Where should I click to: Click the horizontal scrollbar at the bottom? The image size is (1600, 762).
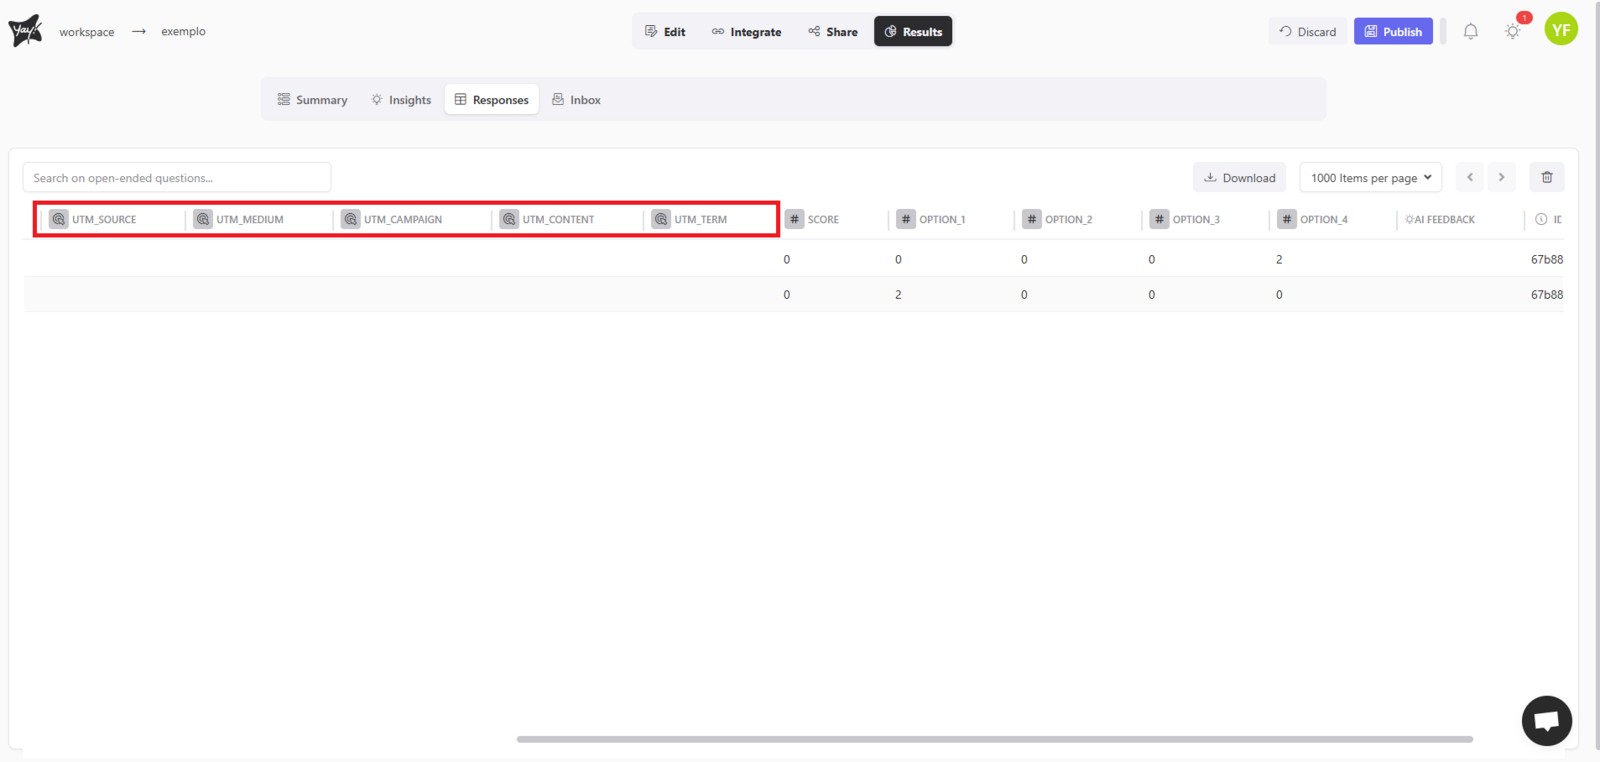994,739
